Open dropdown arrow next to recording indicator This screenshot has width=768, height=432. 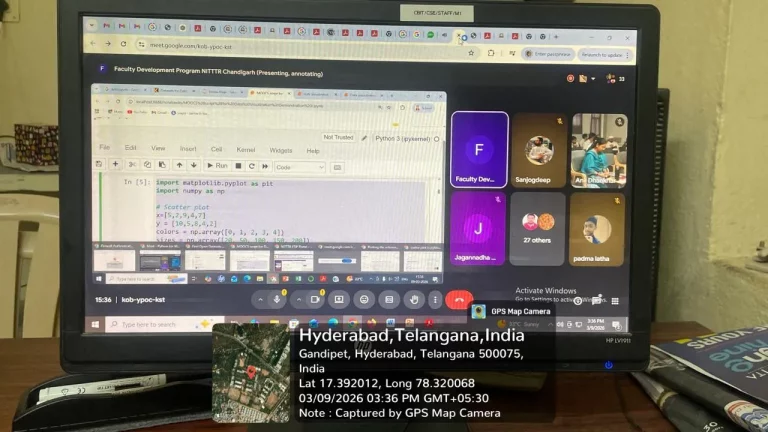pos(593,78)
